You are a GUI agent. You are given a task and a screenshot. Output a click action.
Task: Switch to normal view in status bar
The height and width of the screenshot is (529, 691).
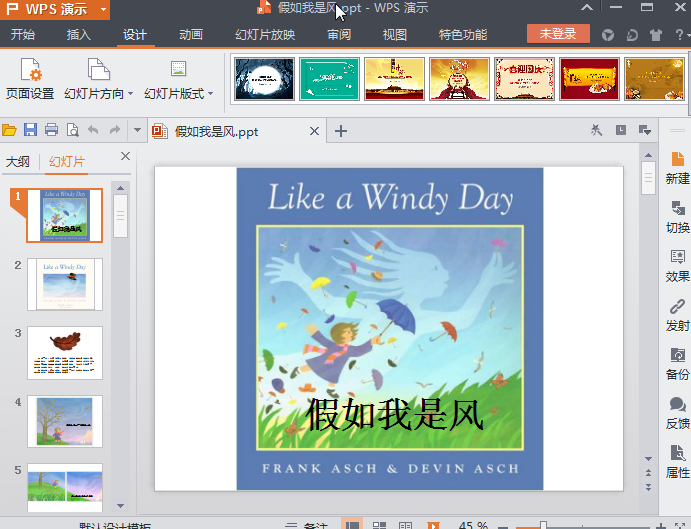click(x=352, y=525)
